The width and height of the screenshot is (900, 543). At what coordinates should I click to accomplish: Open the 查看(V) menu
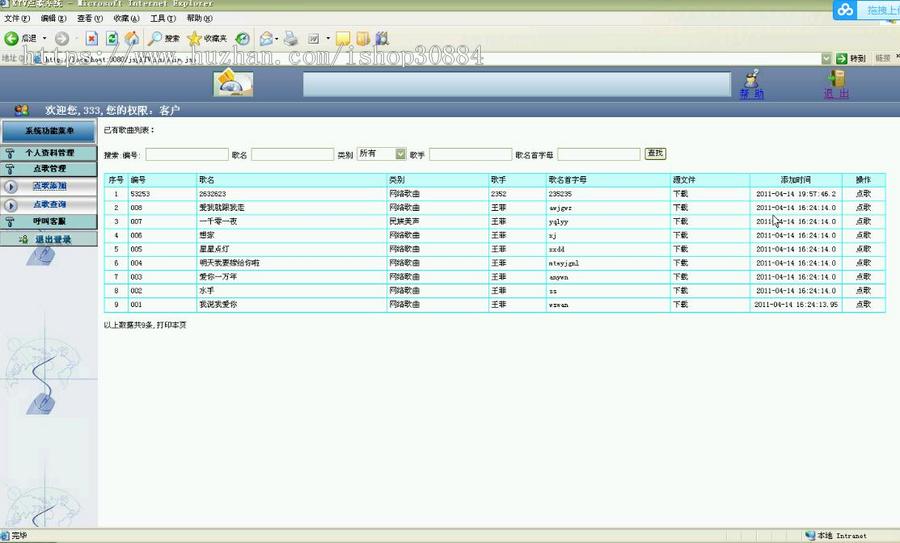pos(90,18)
